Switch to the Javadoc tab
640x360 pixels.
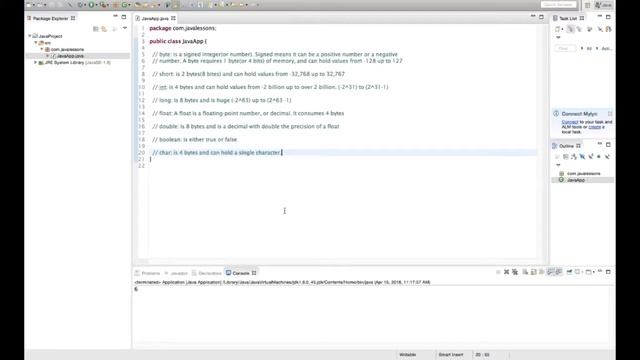176,273
